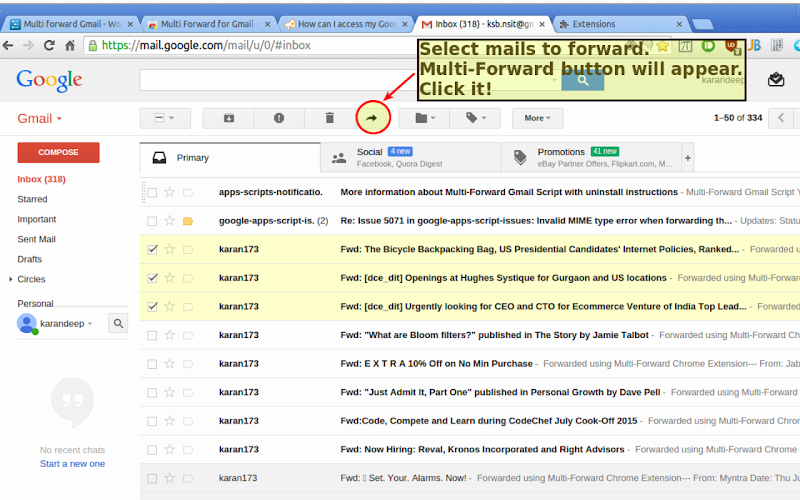Open the Set. Your. Alarms. Now! mail
The width and height of the screenshot is (800, 500).
click(469, 478)
